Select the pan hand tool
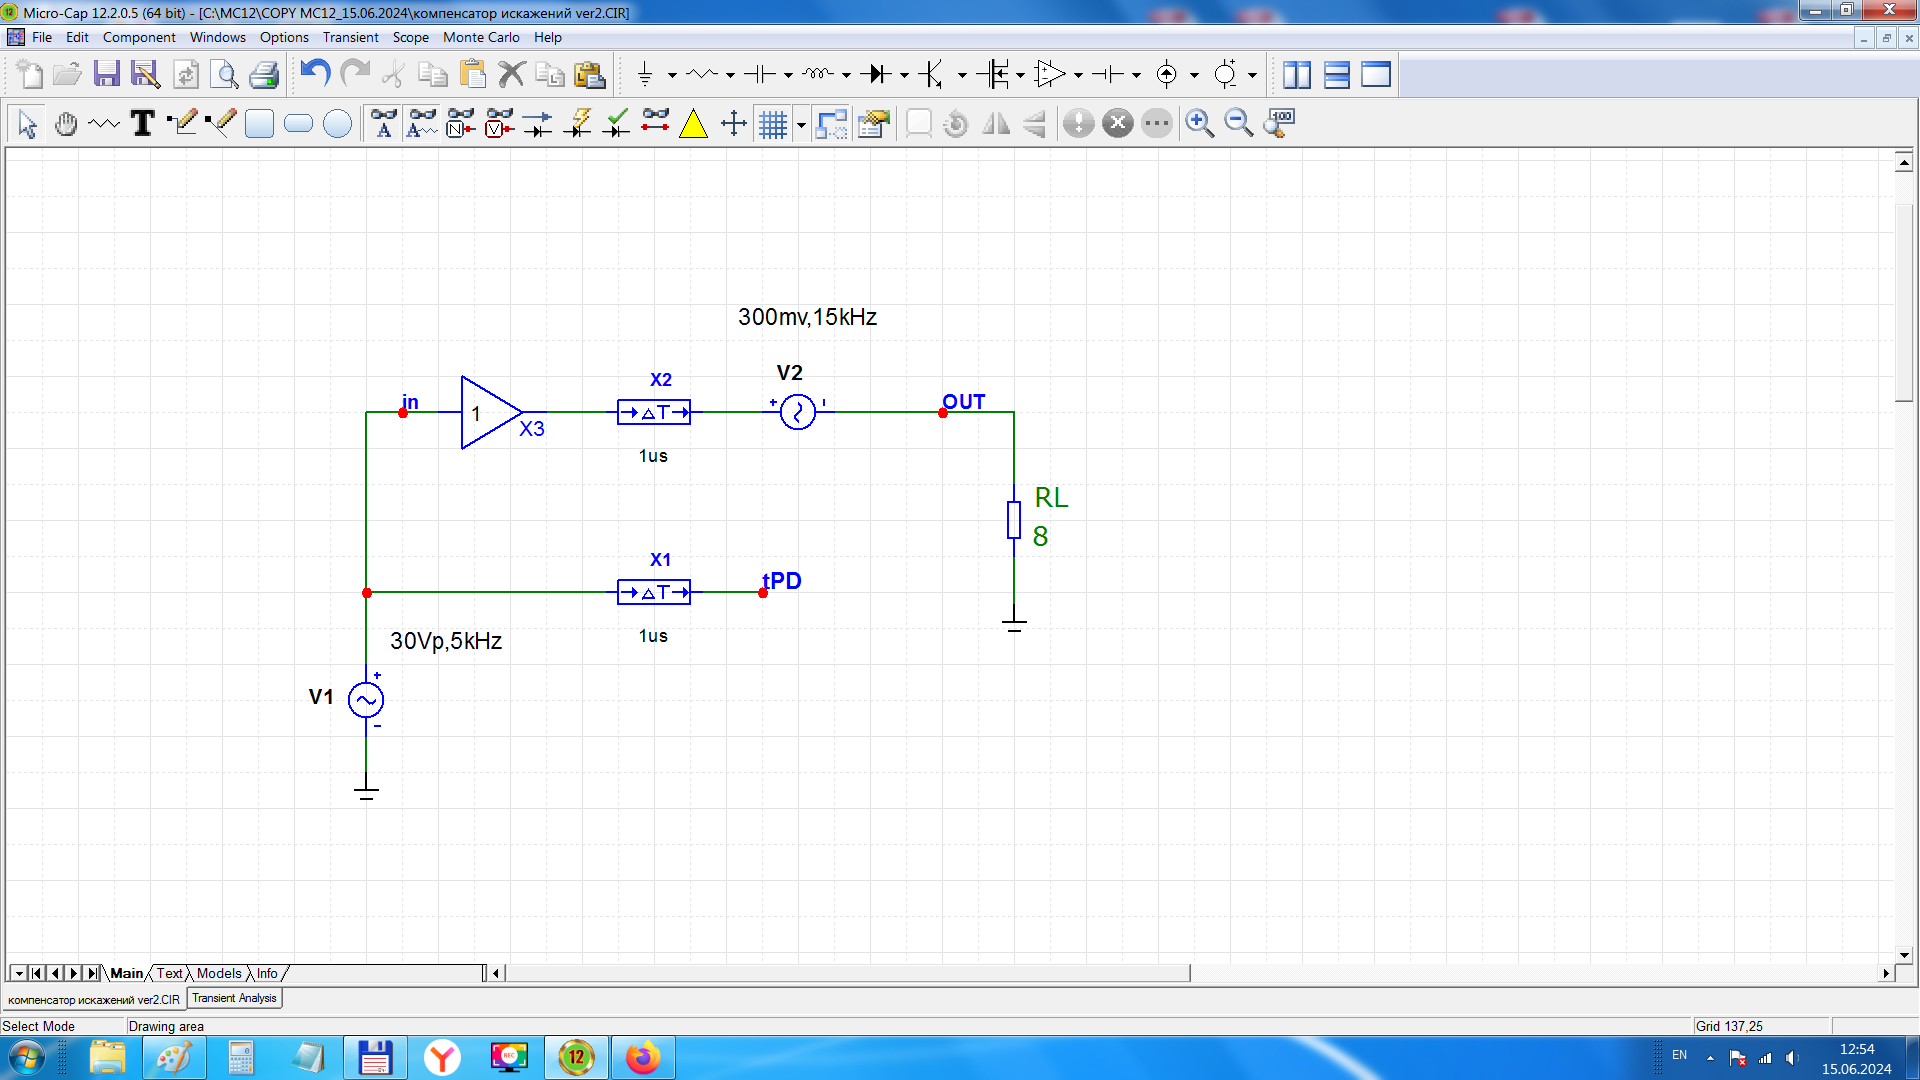 [x=66, y=123]
